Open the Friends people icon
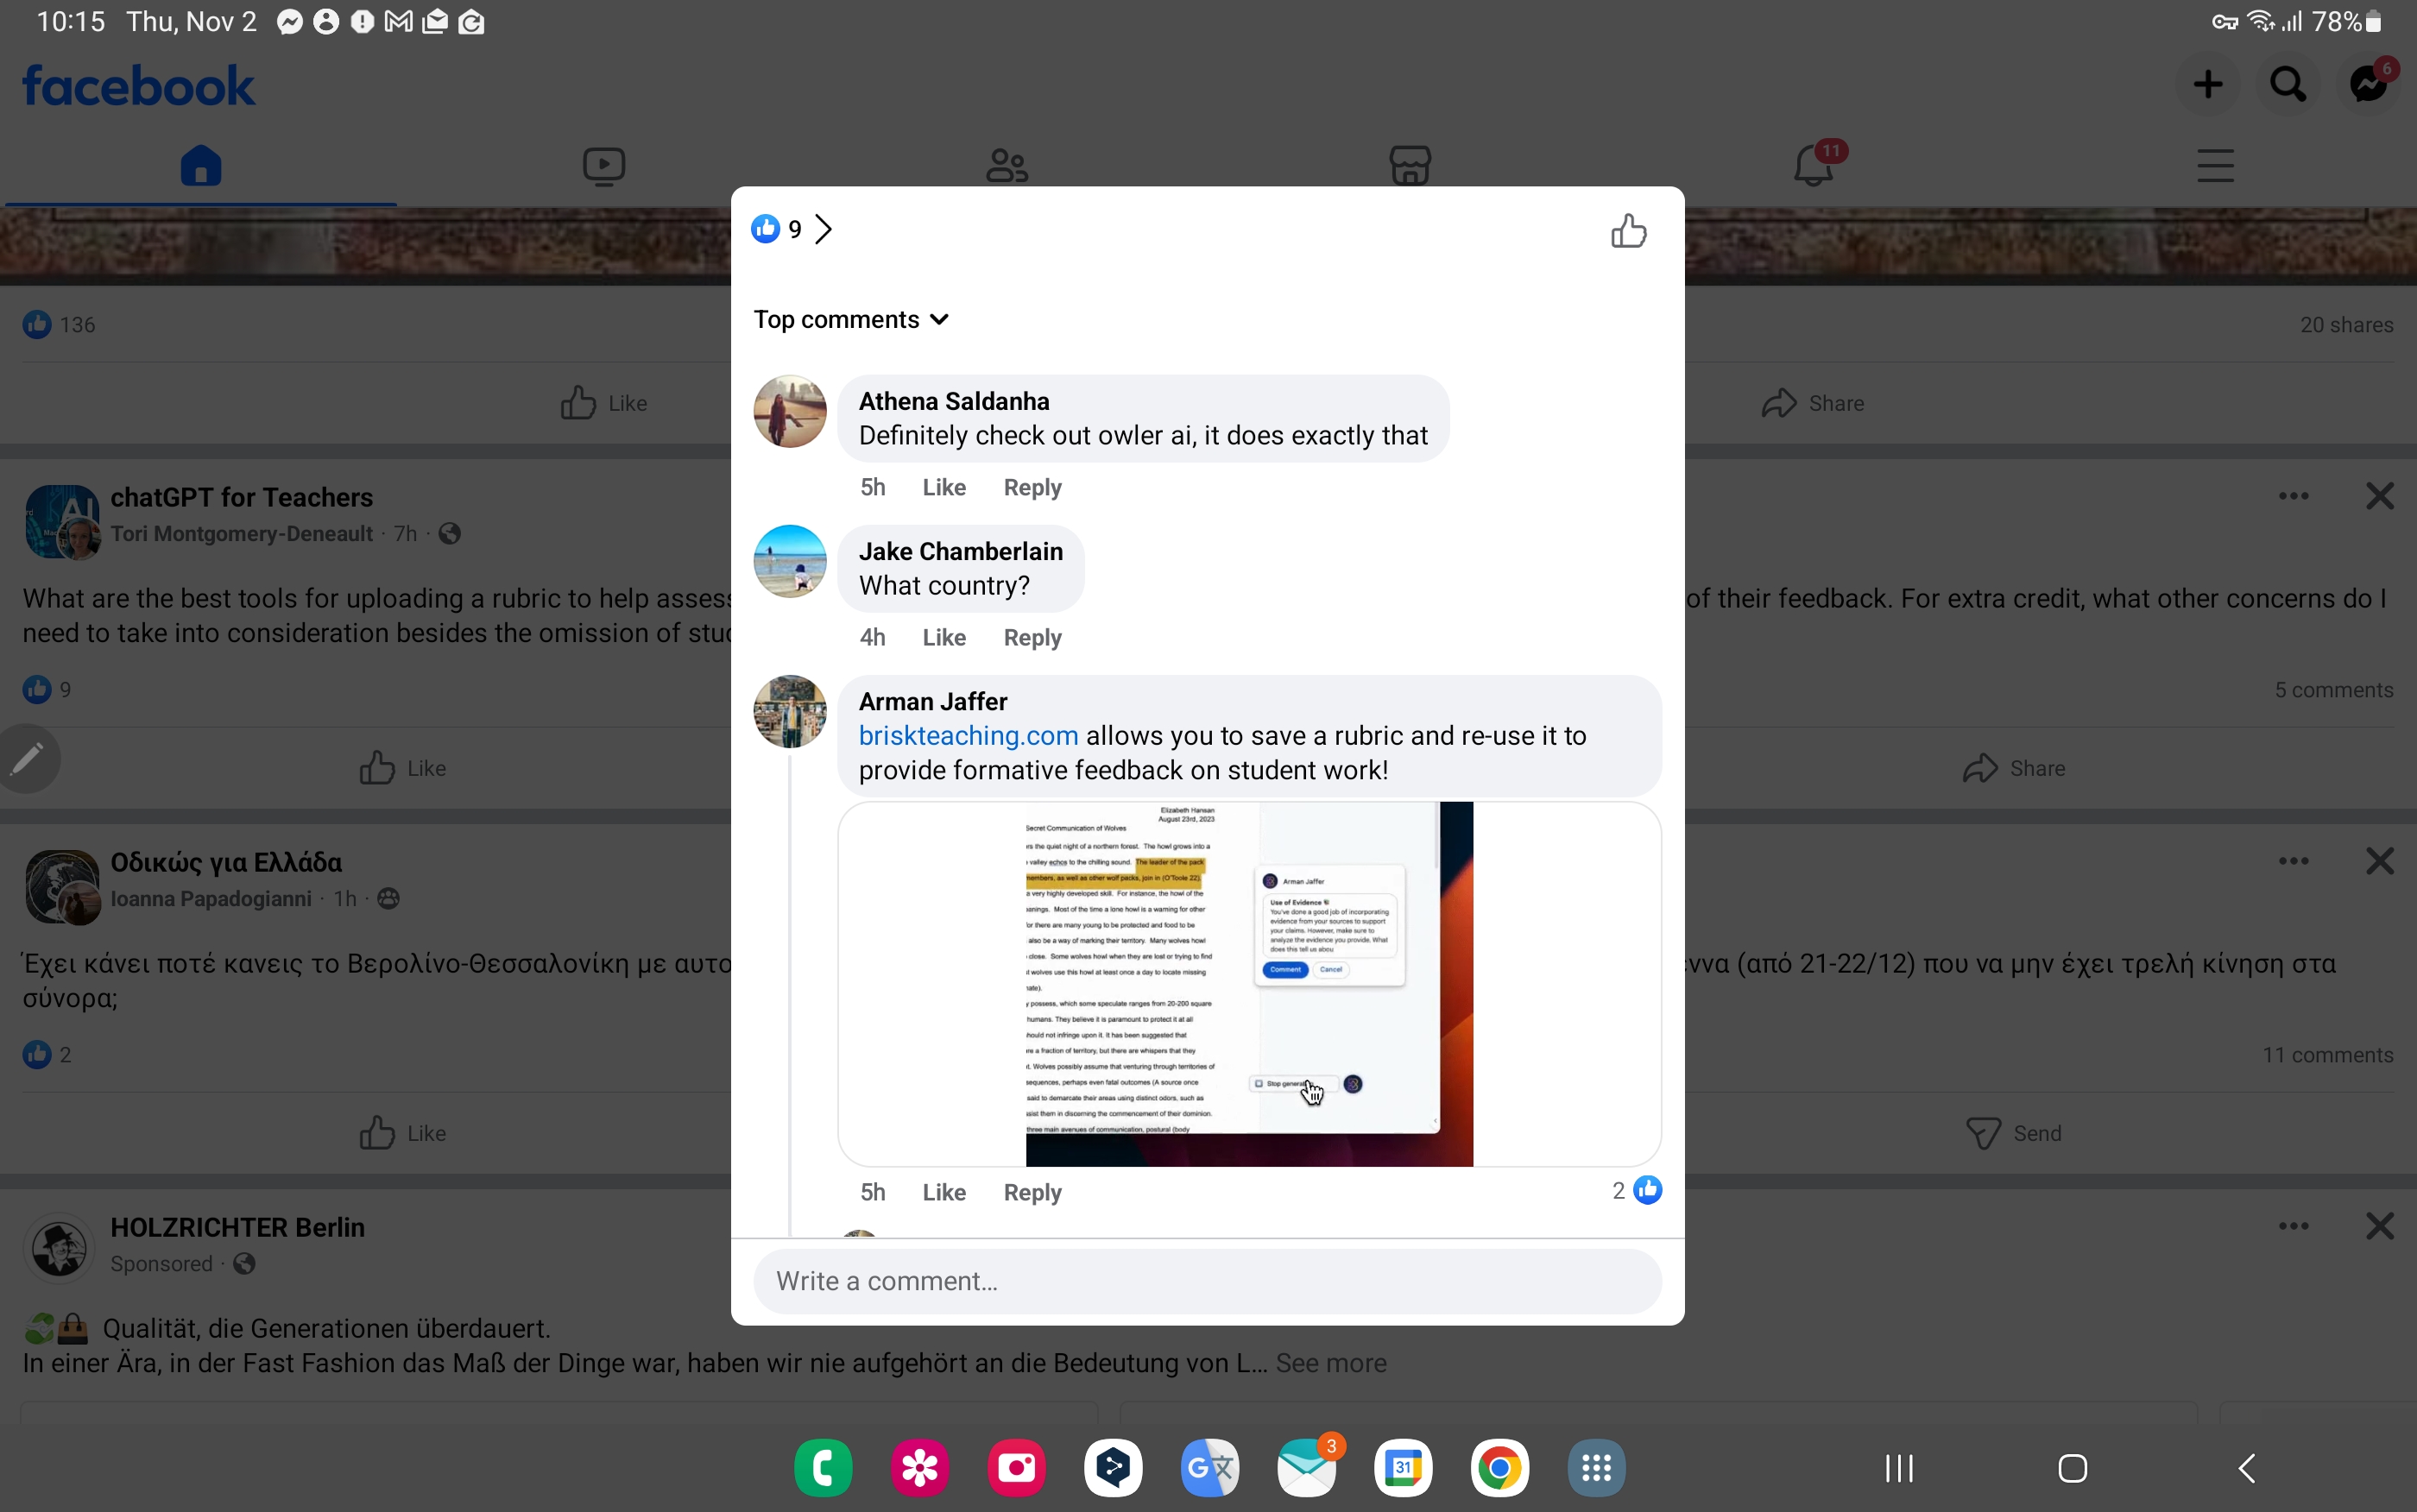This screenshot has height=1512, width=2417. click(x=1006, y=165)
